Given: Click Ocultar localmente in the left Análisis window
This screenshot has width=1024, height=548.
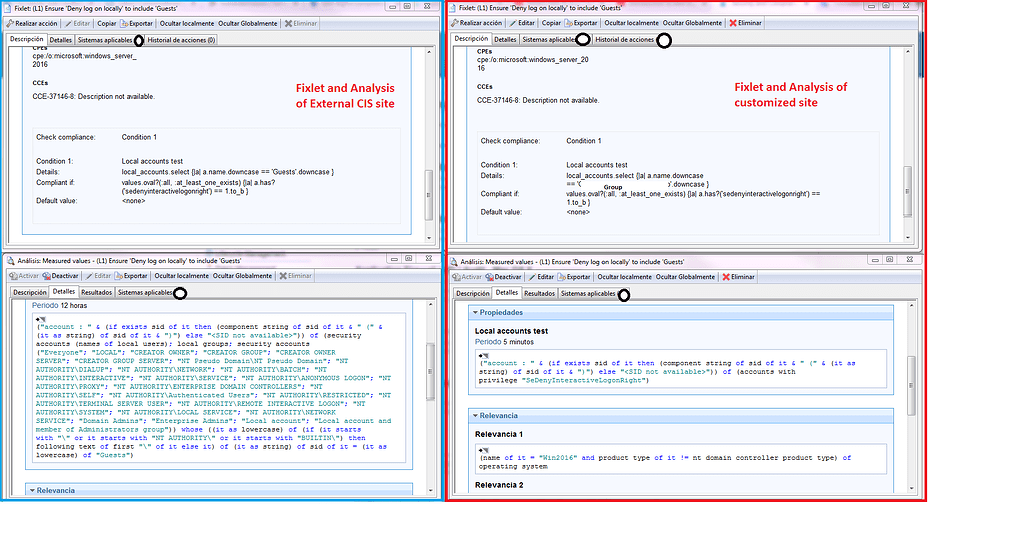Looking at the screenshot, I should [182, 276].
